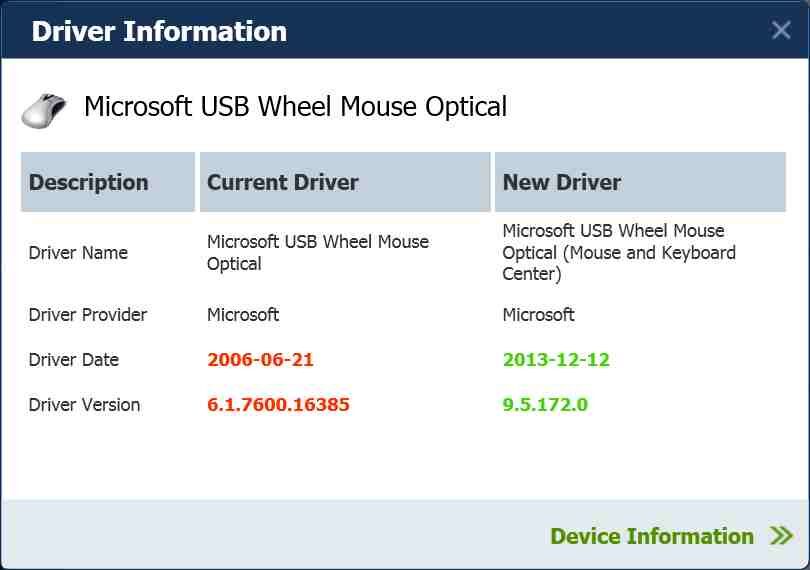
Task: Close the Driver Information dialog
Action: pos(781,30)
